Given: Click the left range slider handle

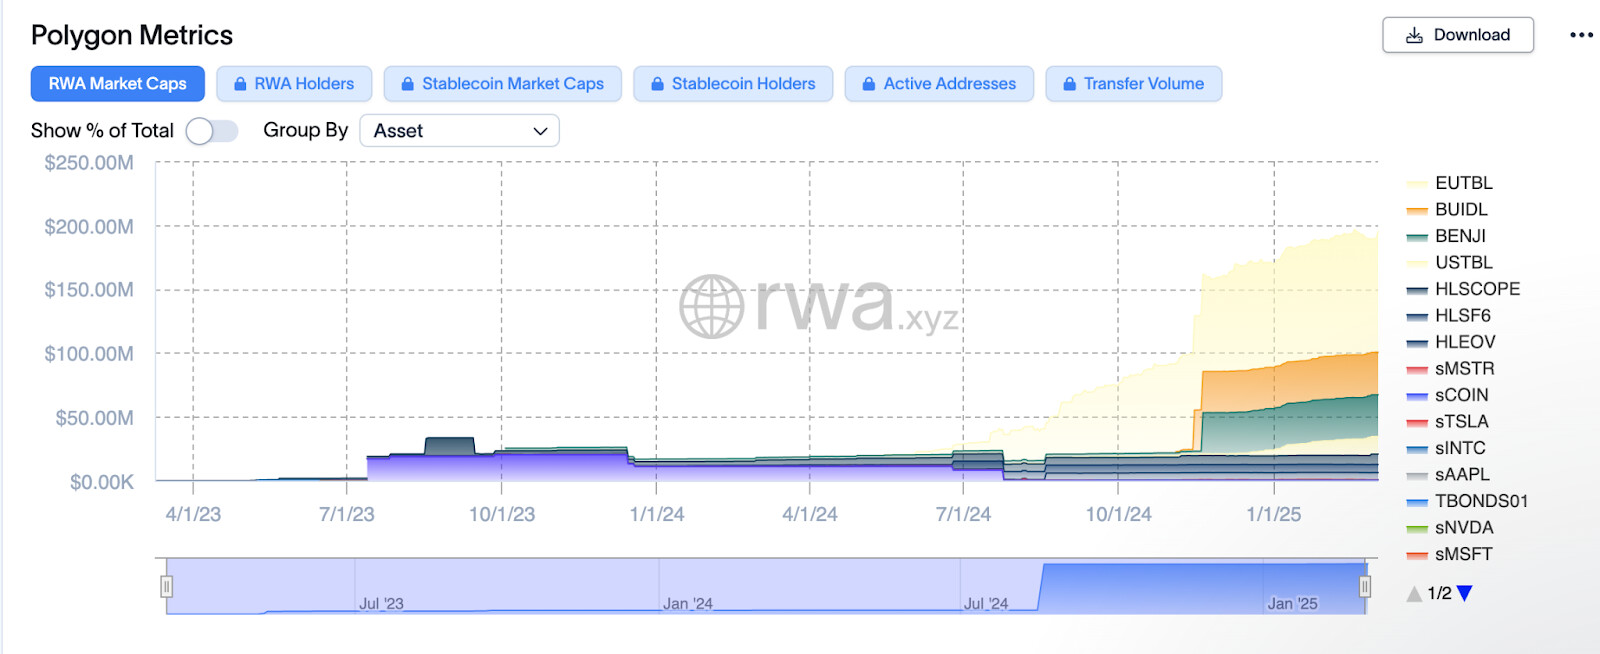Looking at the screenshot, I should [x=167, y=587].
